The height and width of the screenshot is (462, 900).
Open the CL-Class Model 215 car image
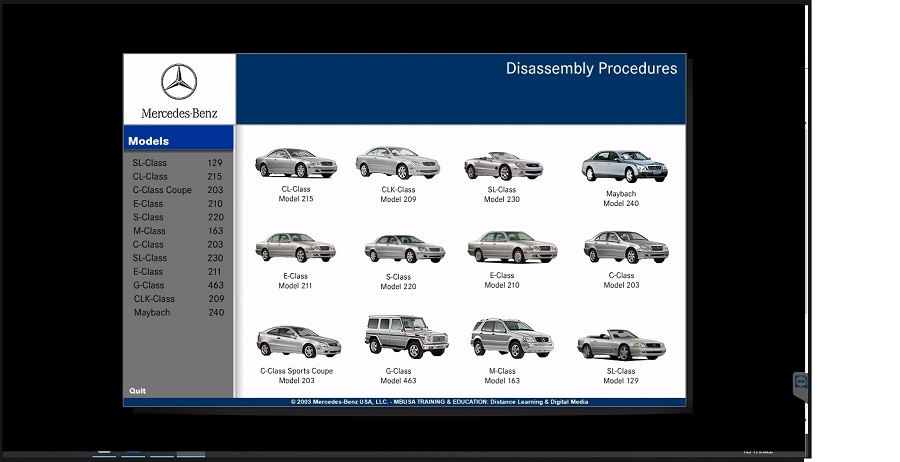(296, 163)
